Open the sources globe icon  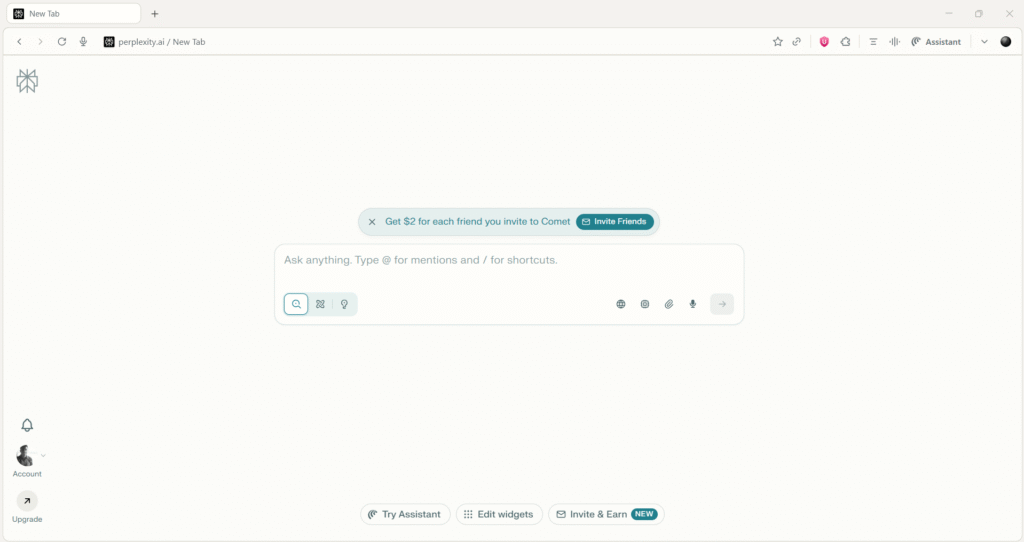(620, 304)
